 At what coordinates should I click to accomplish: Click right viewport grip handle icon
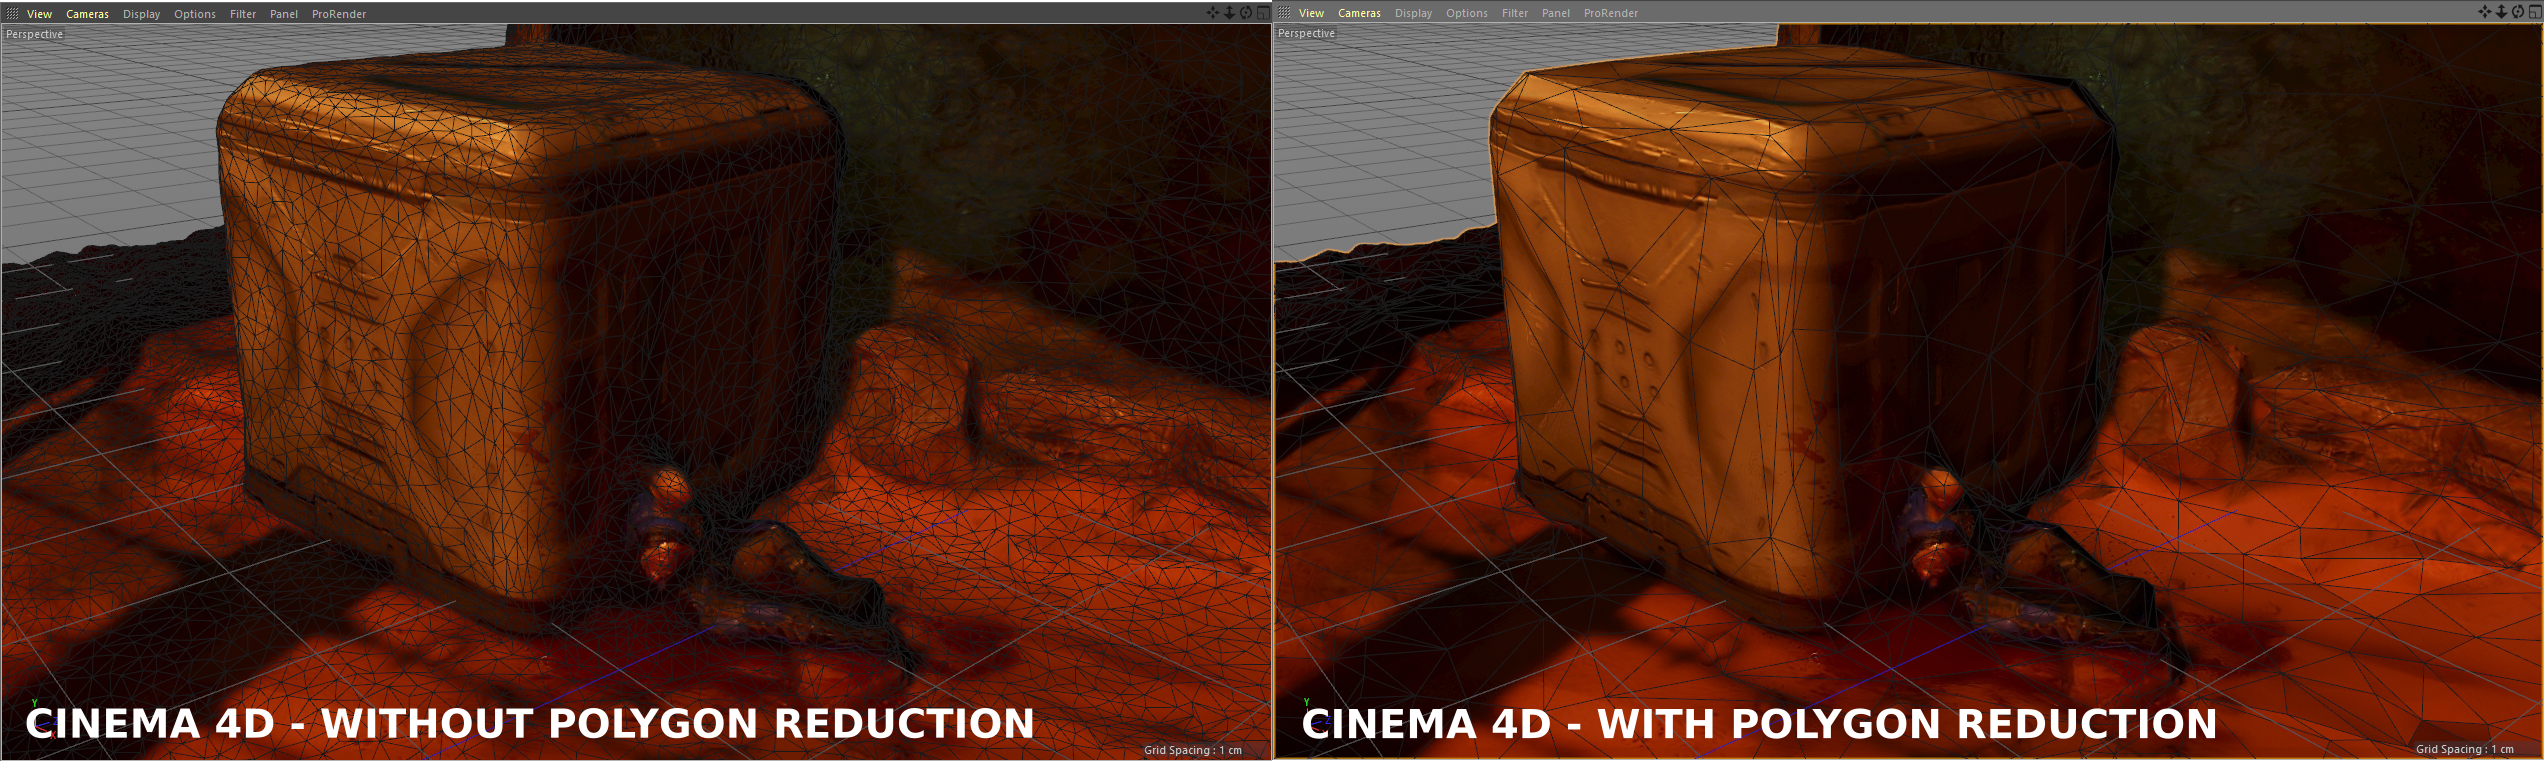click(x=1284, y=13)
